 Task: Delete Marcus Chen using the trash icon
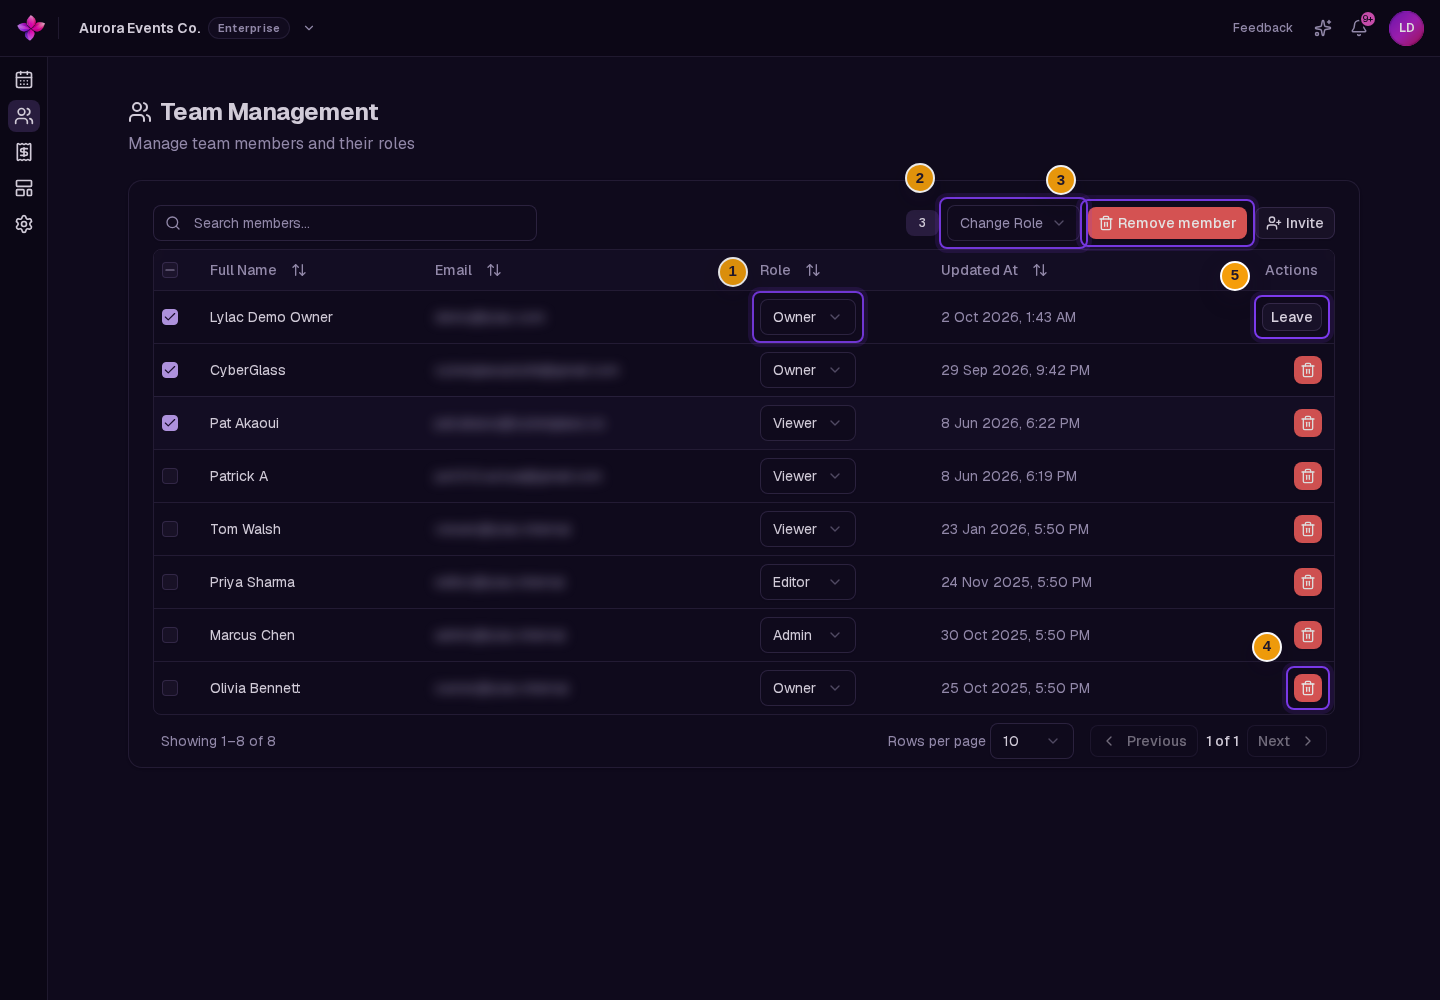[x=1308, y=635]
